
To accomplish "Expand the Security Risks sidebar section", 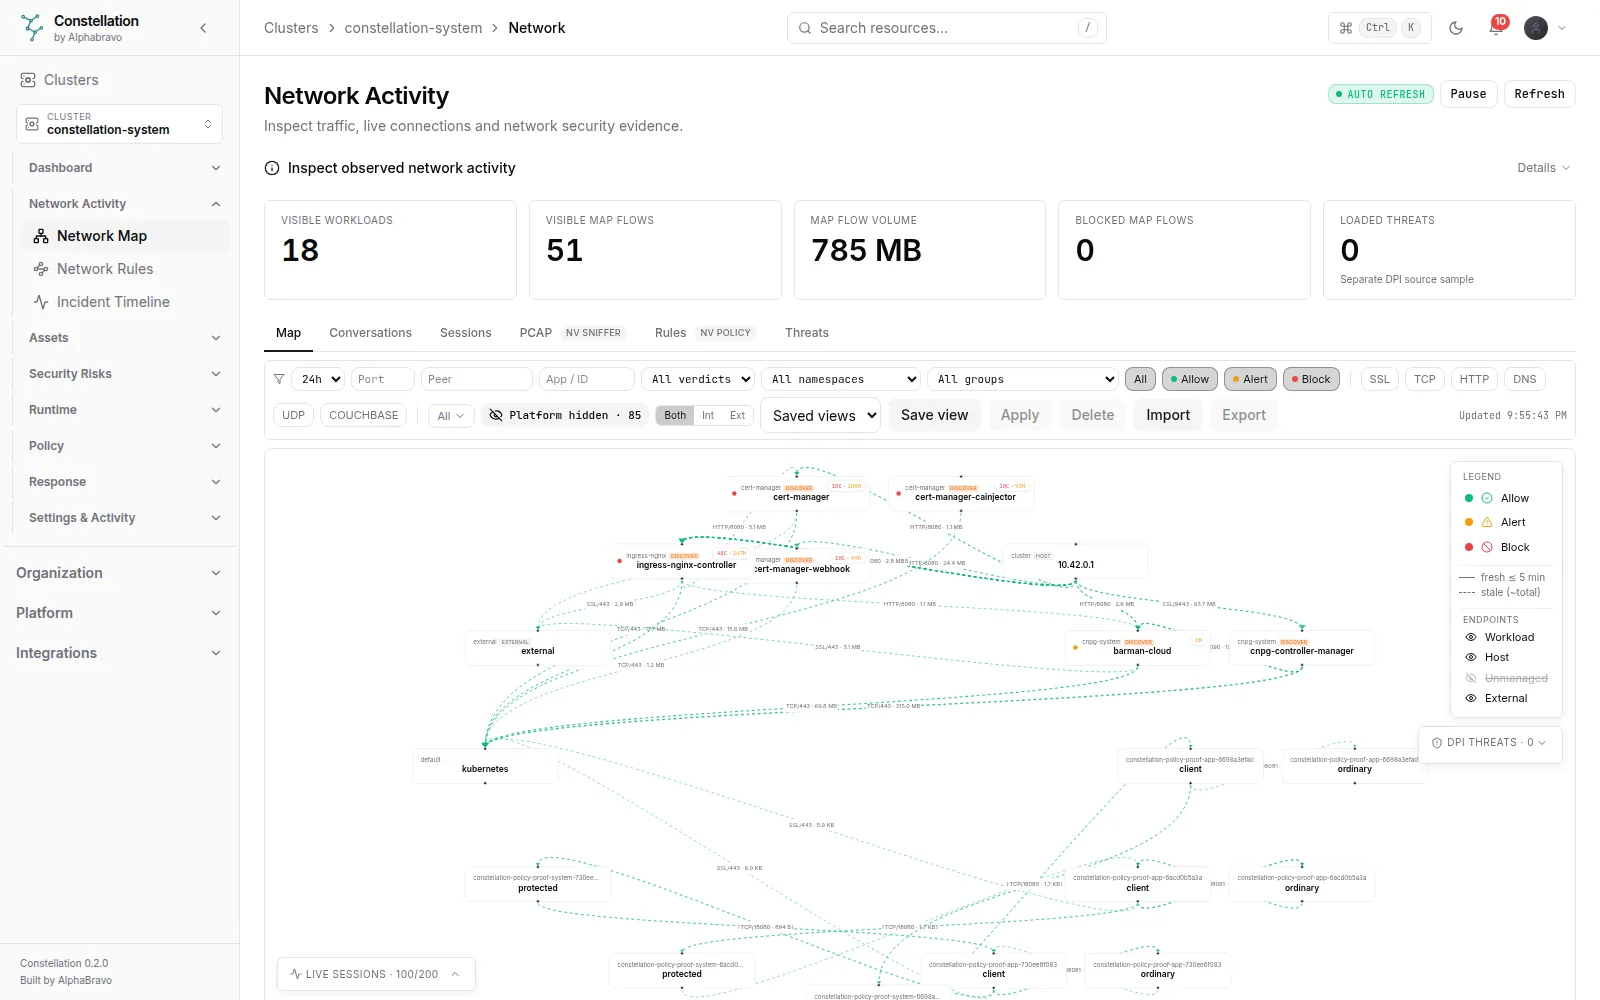I will point(125,374).
